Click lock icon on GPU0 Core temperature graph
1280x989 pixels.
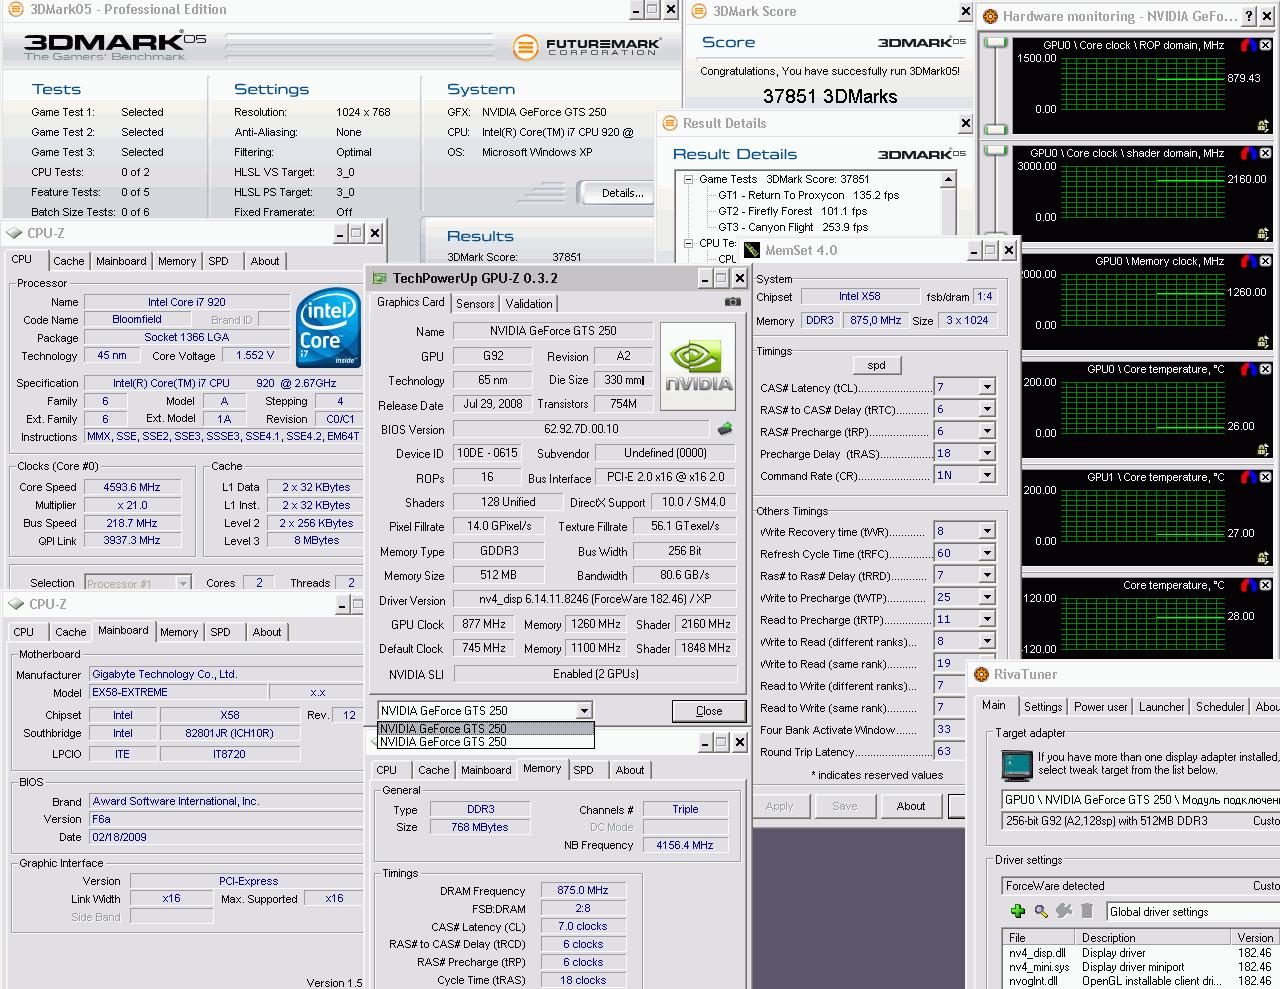(1264, 450)
